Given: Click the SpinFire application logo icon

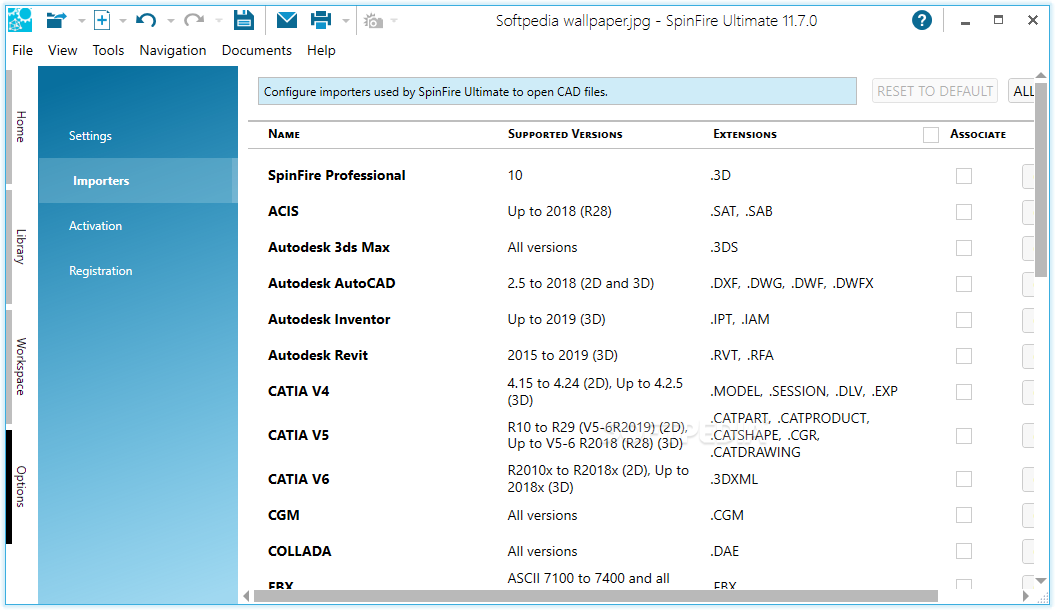Looking at the screenshot, I should [20, 20].
